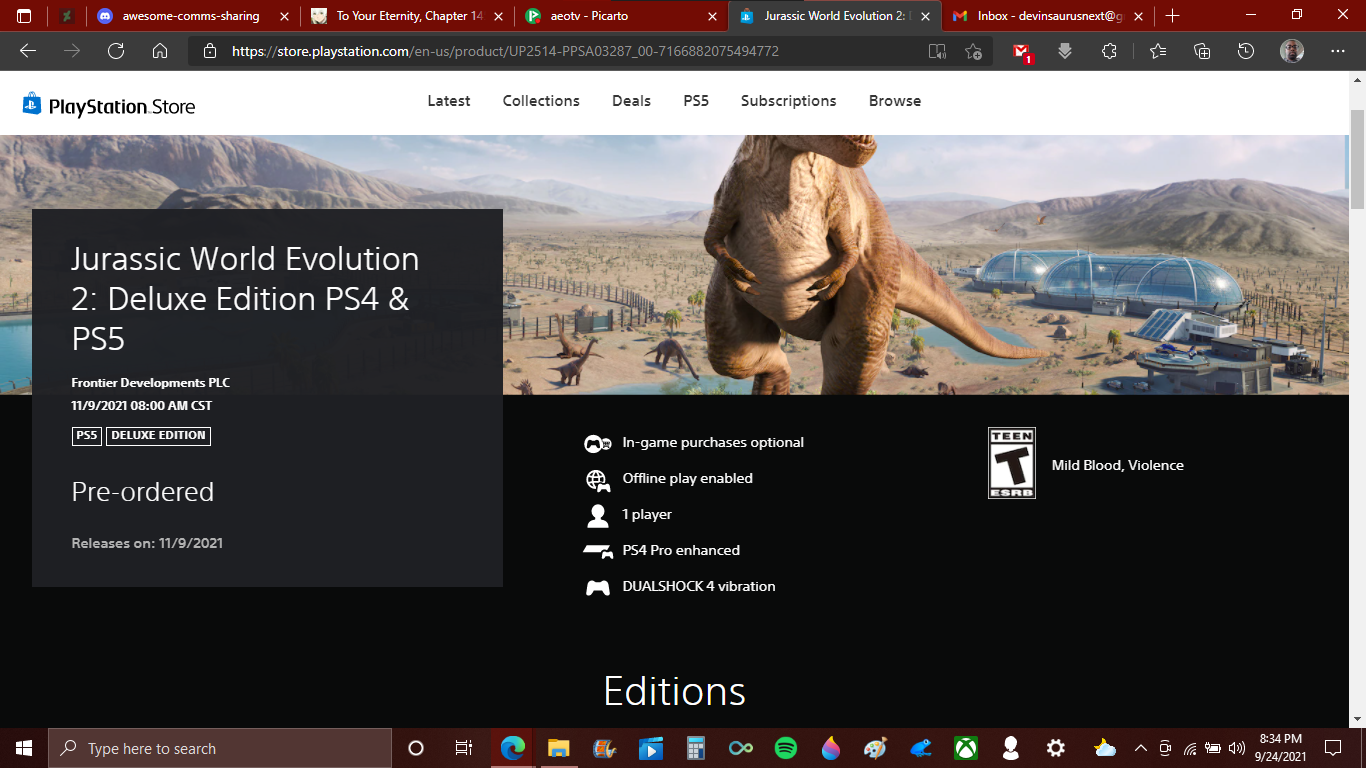Open Windows Settings gear in taskbar
Image resolution: width=1366 pixels, height=768 pixels.
[x=1056, y=748]
